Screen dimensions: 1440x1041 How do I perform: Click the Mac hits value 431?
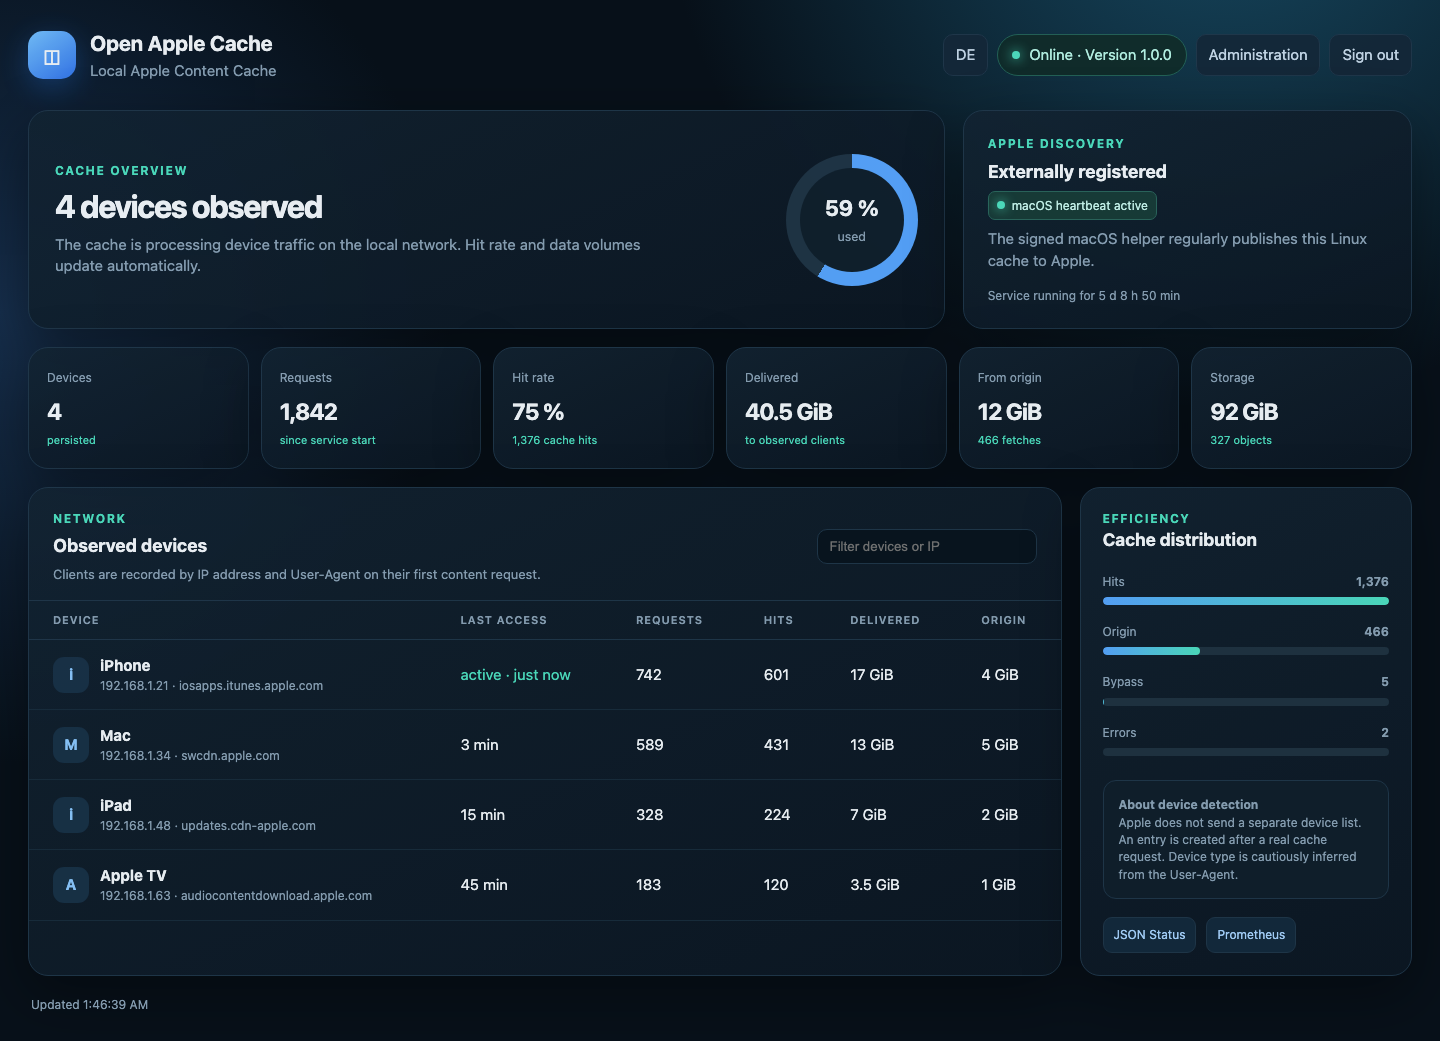777,745
